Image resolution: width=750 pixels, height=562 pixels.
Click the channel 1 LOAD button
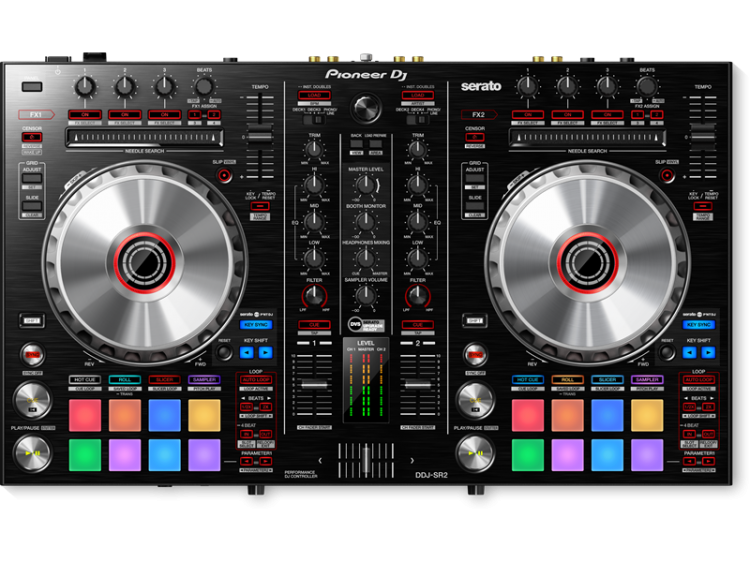314,95
